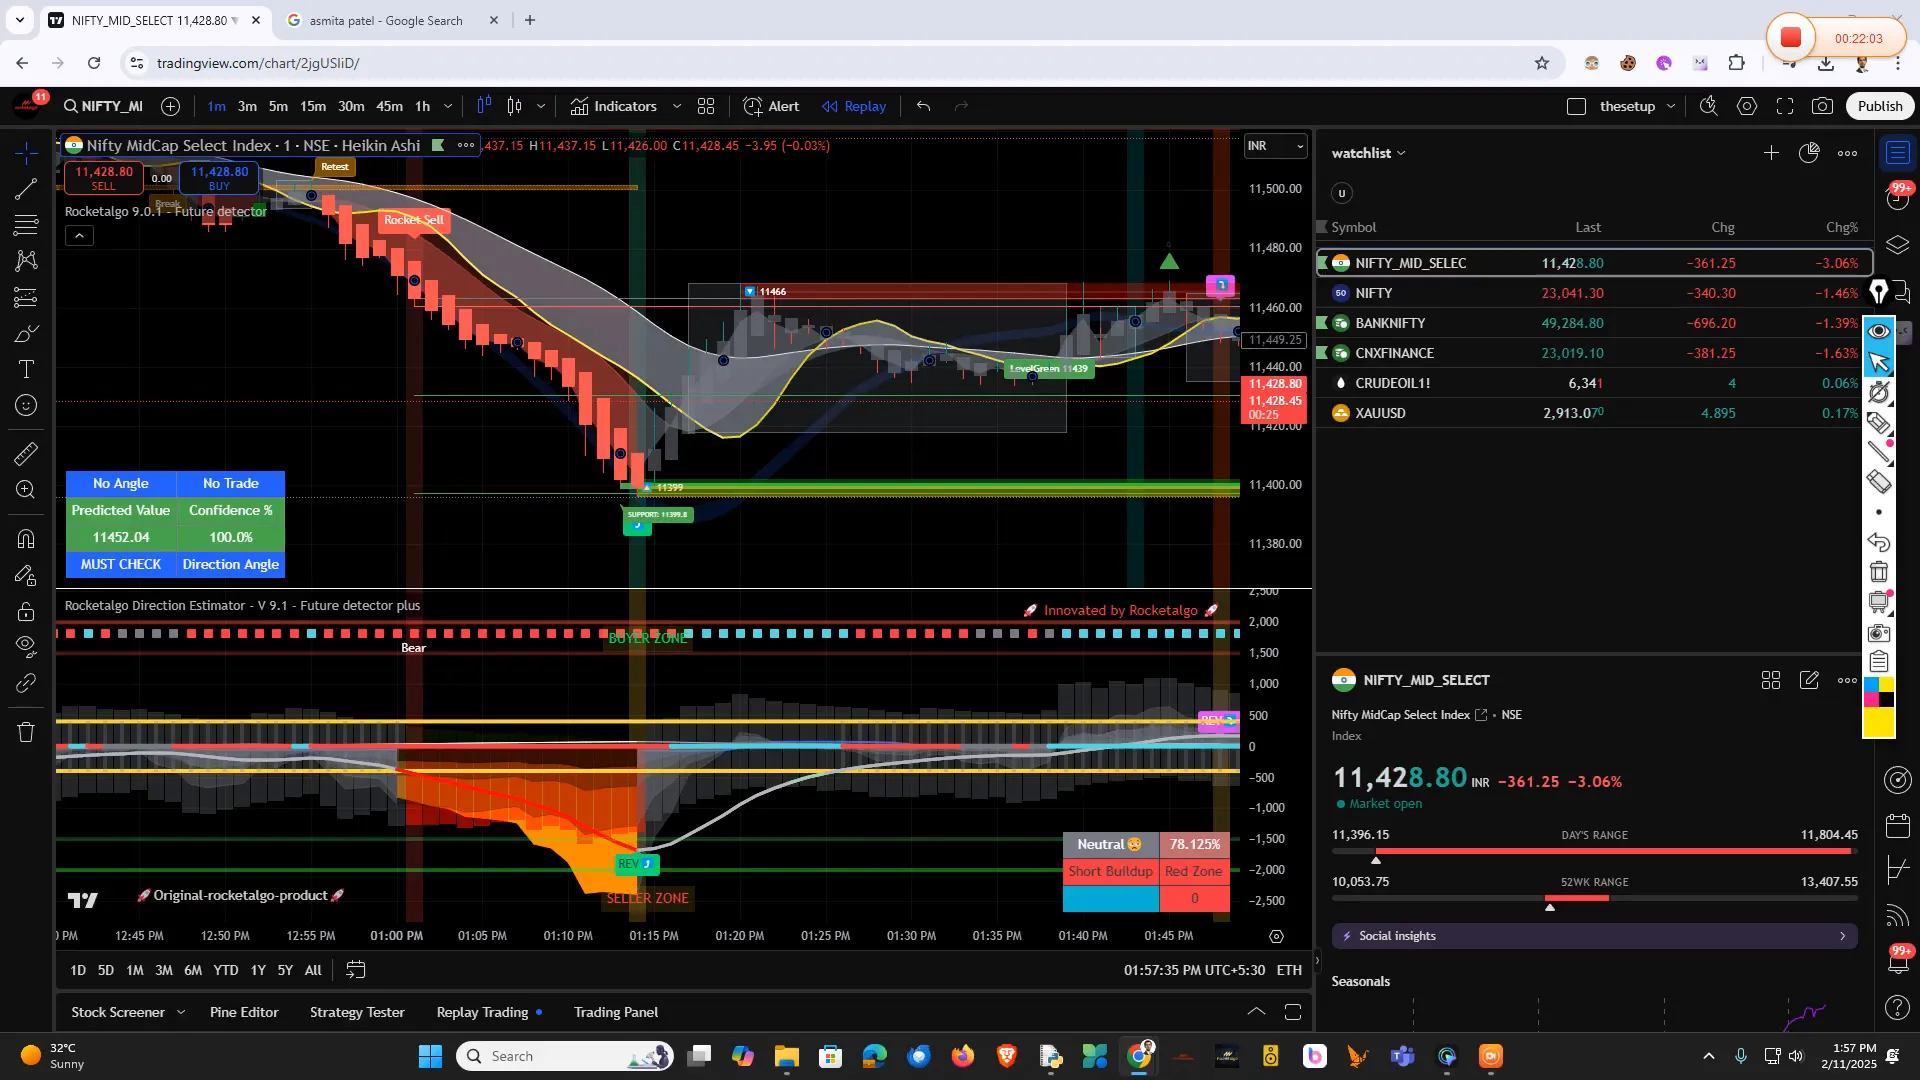Select the trend line drawing tool
The width and height of the screenshot is (1920, 1080).
tap(26, 189)
